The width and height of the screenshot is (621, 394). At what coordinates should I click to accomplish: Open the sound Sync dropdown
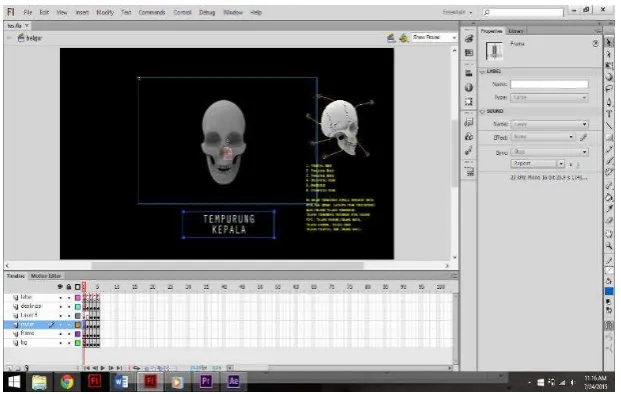549,152
